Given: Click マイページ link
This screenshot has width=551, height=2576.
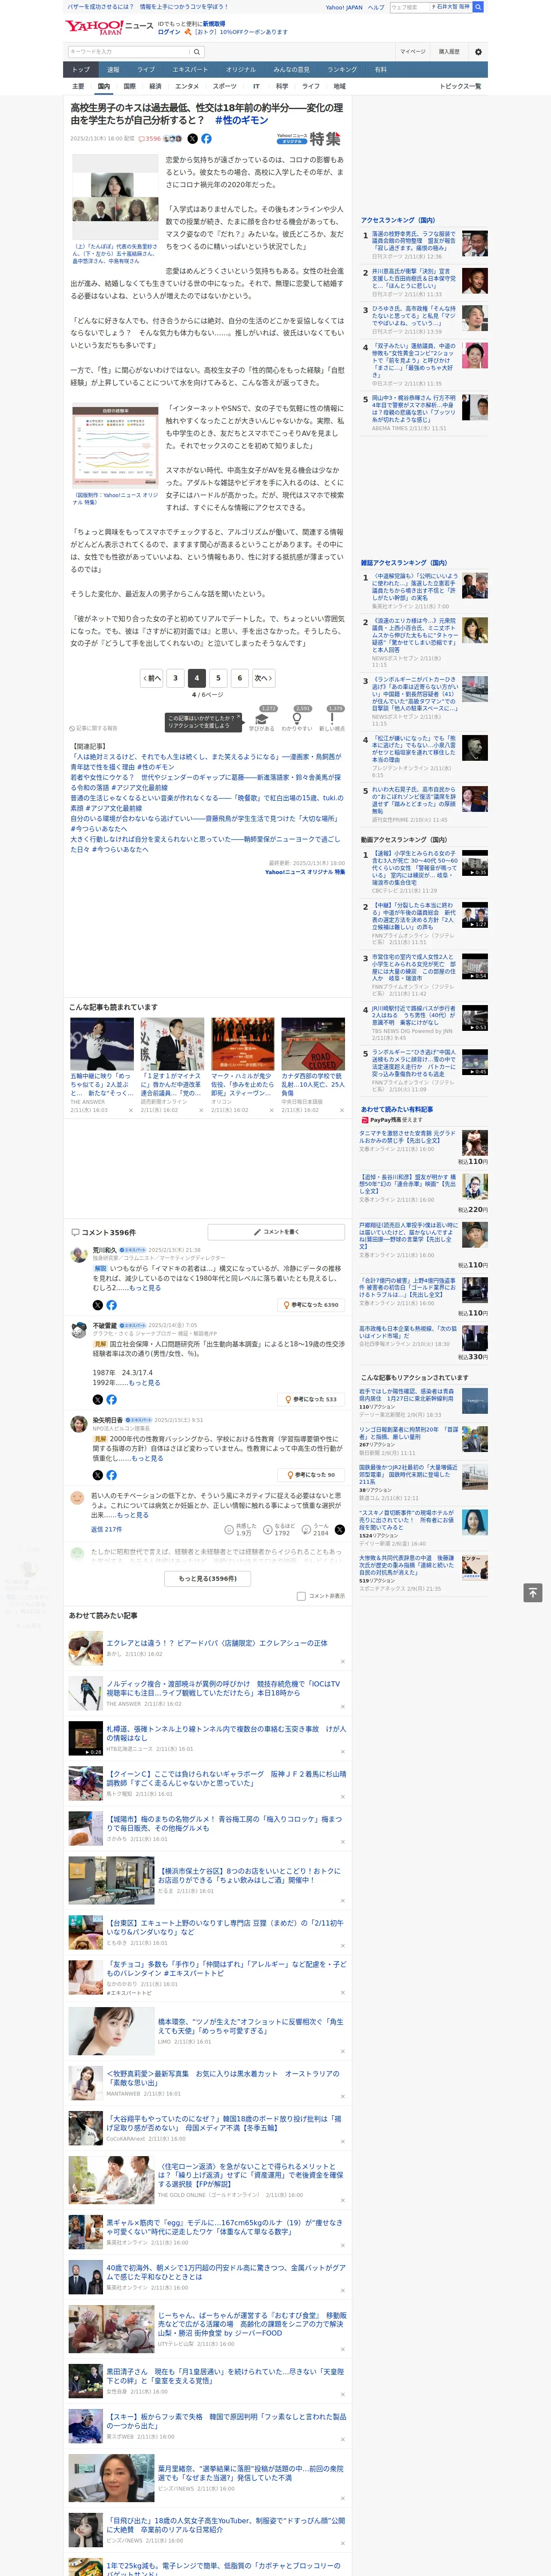Looking at the screenshot, I should pyautogui.click(x=413, y=51).
